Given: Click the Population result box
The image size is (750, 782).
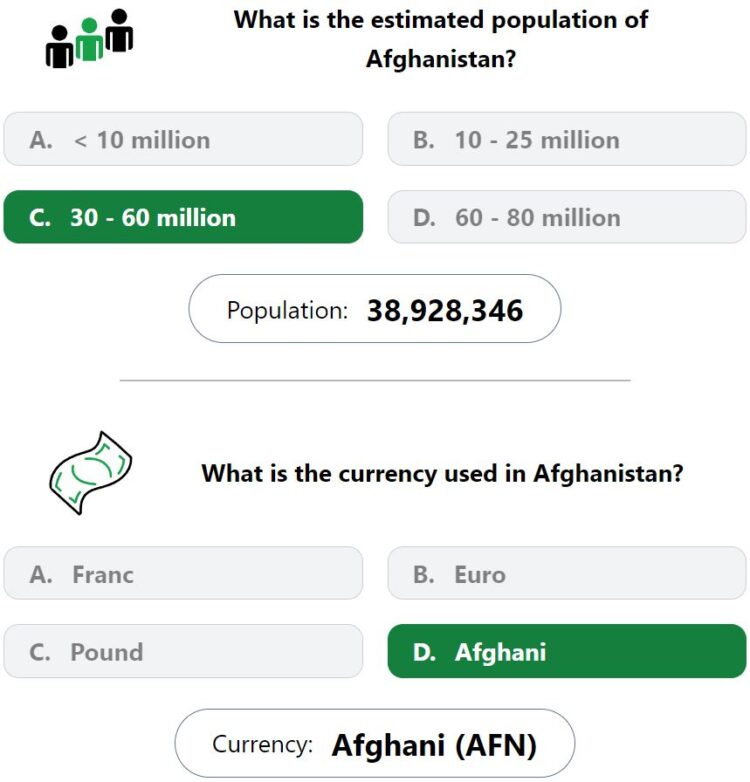Looking at the screenshot, I should point(375,308).
